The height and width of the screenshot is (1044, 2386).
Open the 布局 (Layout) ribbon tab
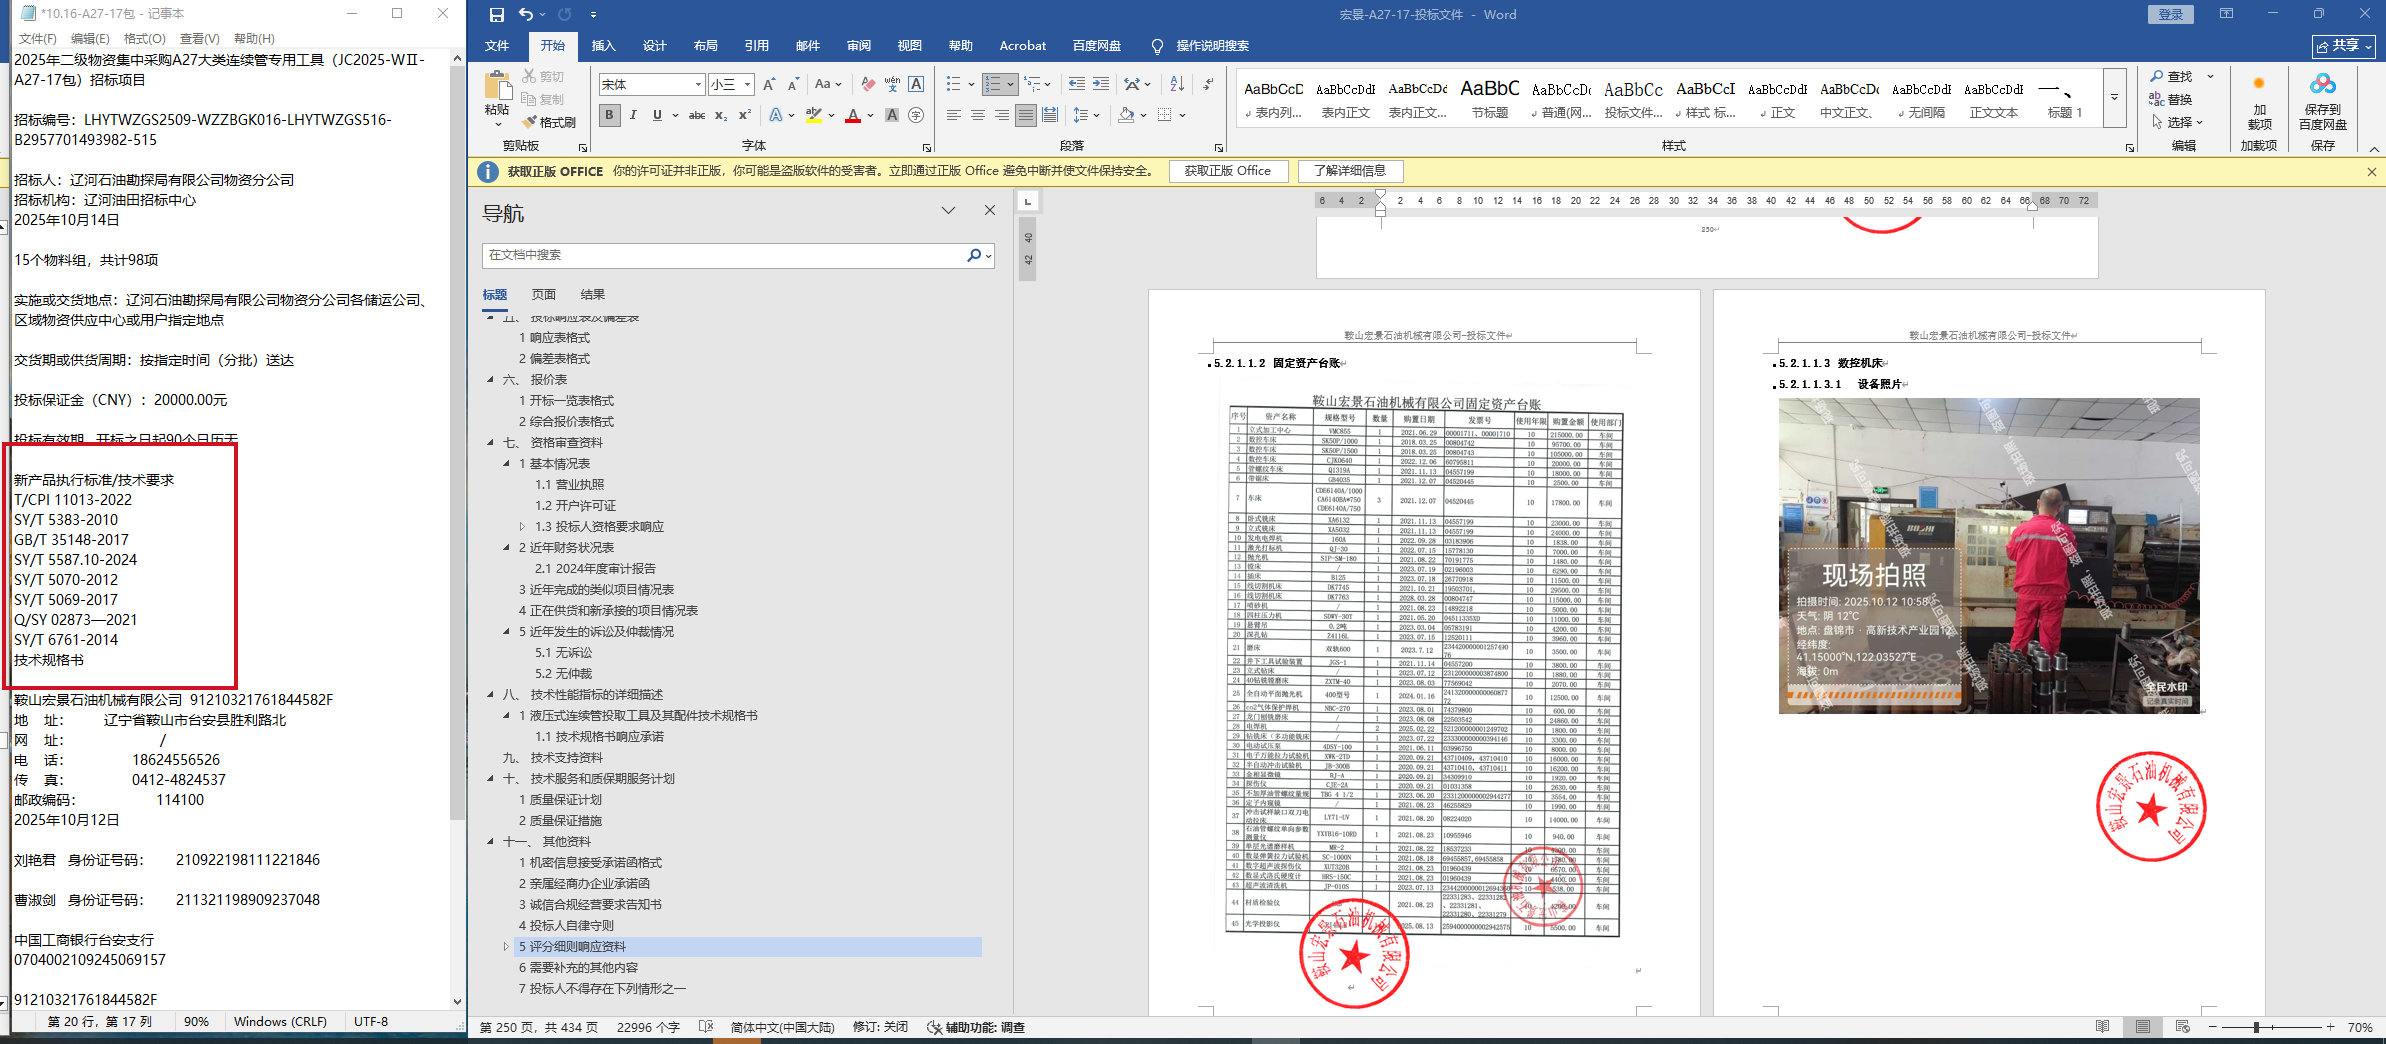point(705,46)
